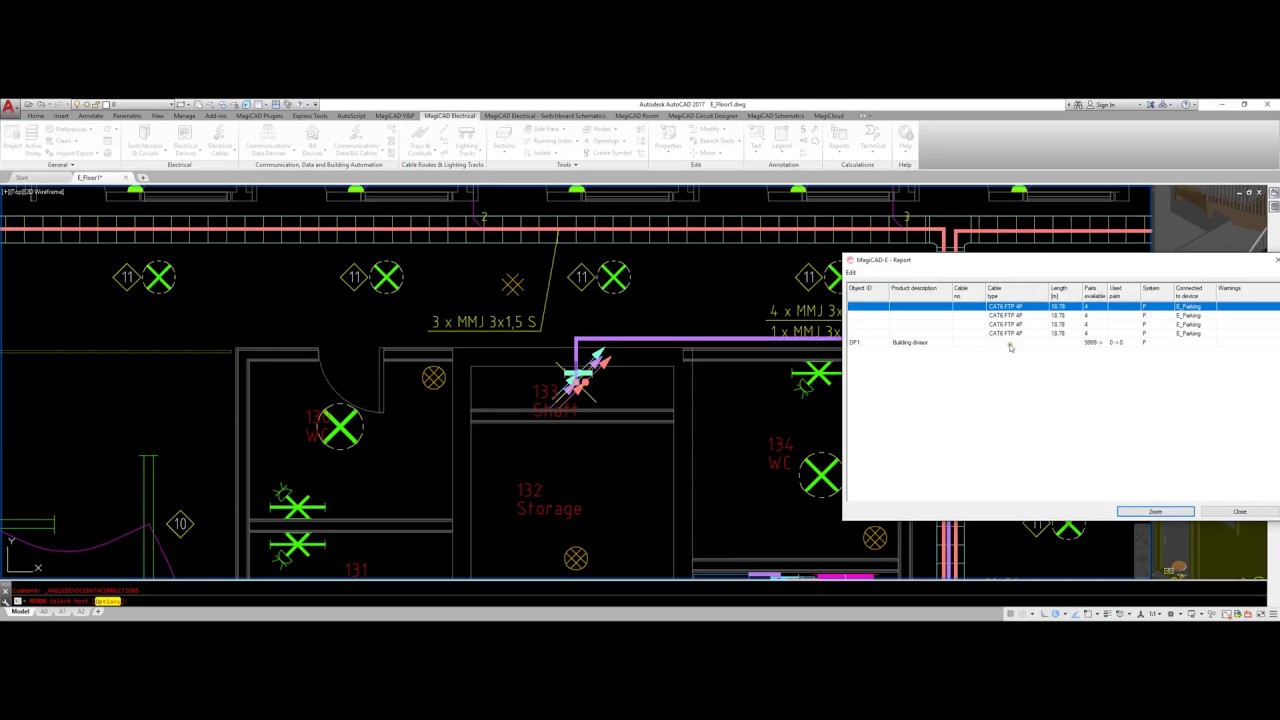Click the MagiCAD-E Report window icon
This screenshot has height=720, width=1280.
(850, 260)
